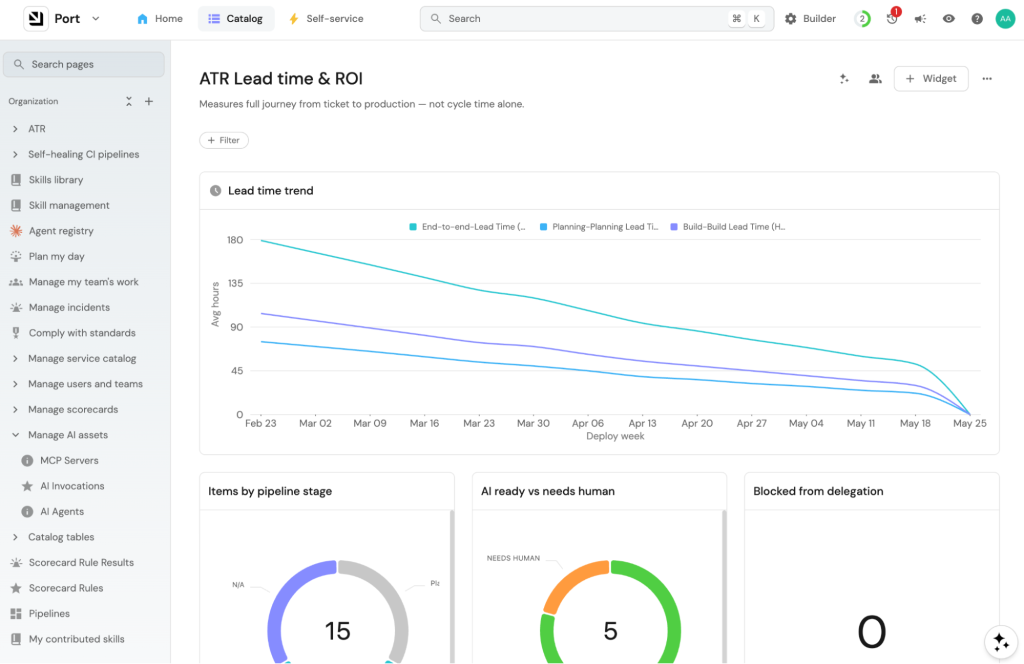Viewport: 1024px width, 664px height.
Task: Open Manage my team's work
Action: (x=83, y=281)
